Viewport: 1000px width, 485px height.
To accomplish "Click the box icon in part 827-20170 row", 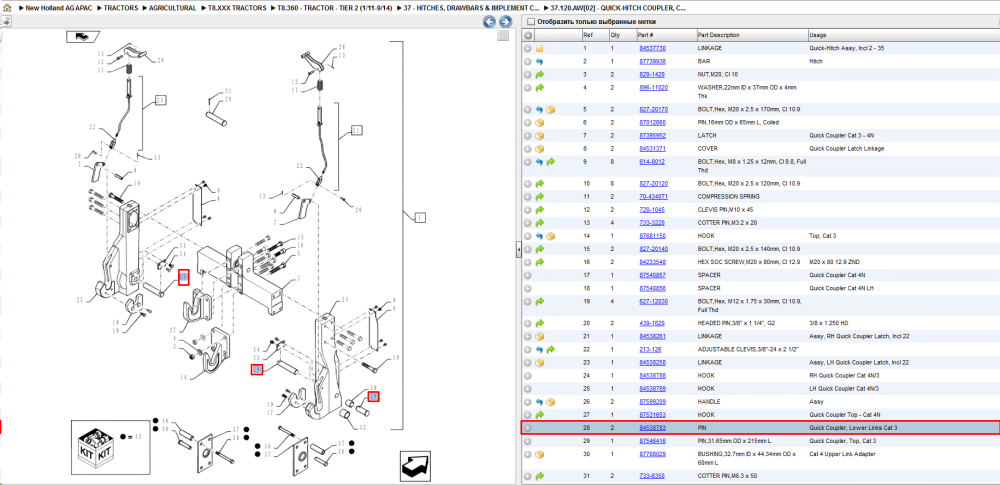I will pyautogui.click(x=550, y=109).
